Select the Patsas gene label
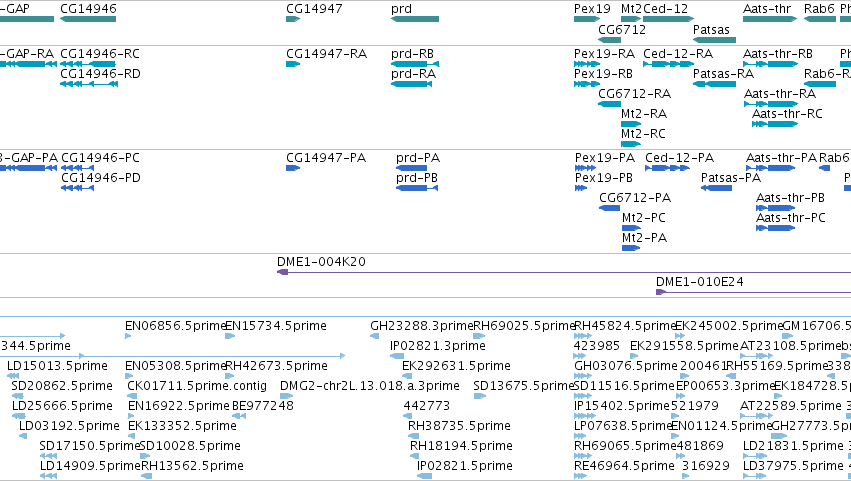 click(x=711, y=29)
